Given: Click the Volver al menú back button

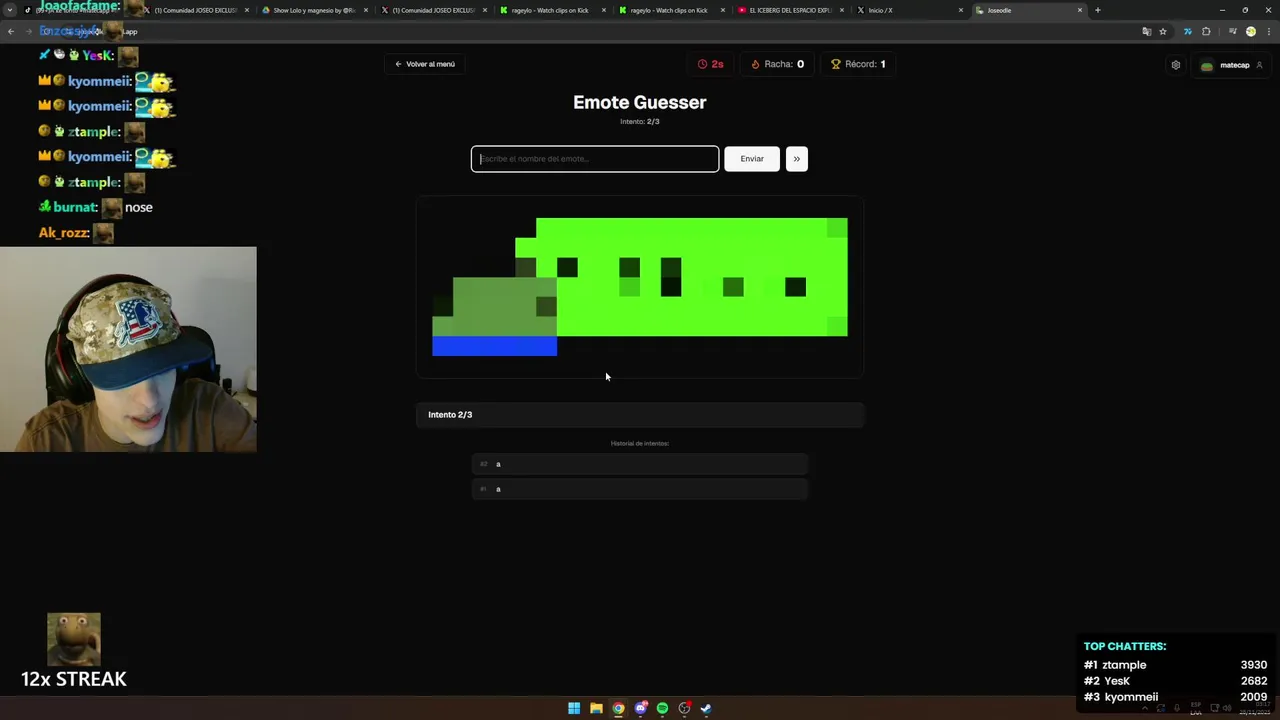Looking at the screenshot, I should 425,64.
